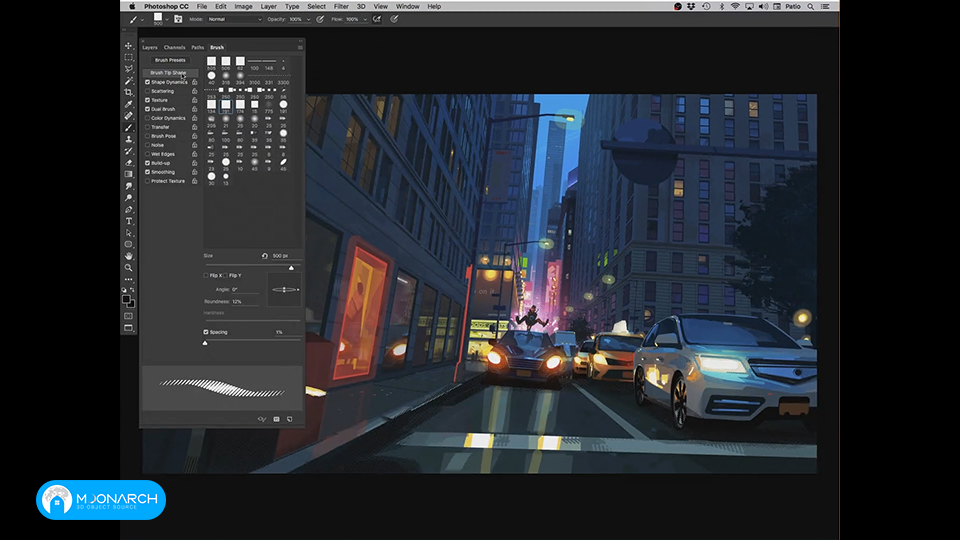Select the History Brush tool
This screenshot has height=540, width=960.
pyautogui.click(x=129, y=151)
